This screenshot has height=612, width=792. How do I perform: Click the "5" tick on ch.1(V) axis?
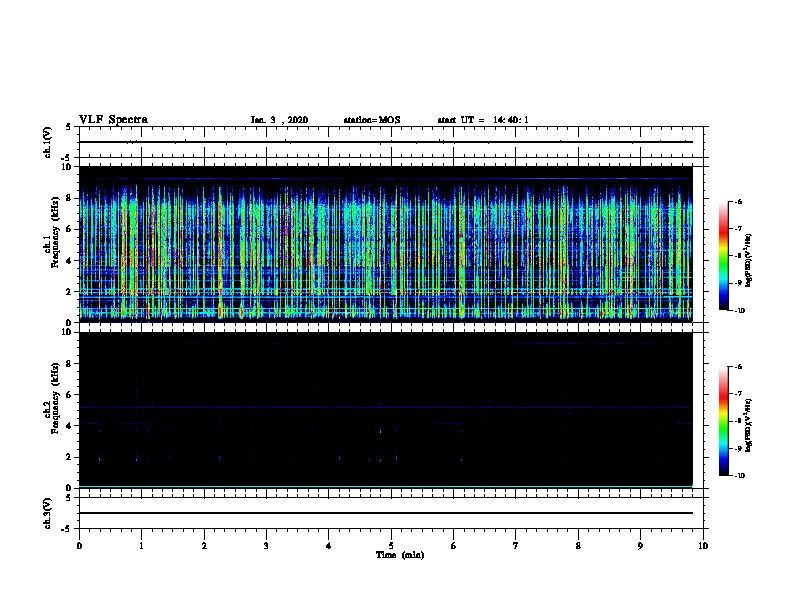tap(69, 127)
